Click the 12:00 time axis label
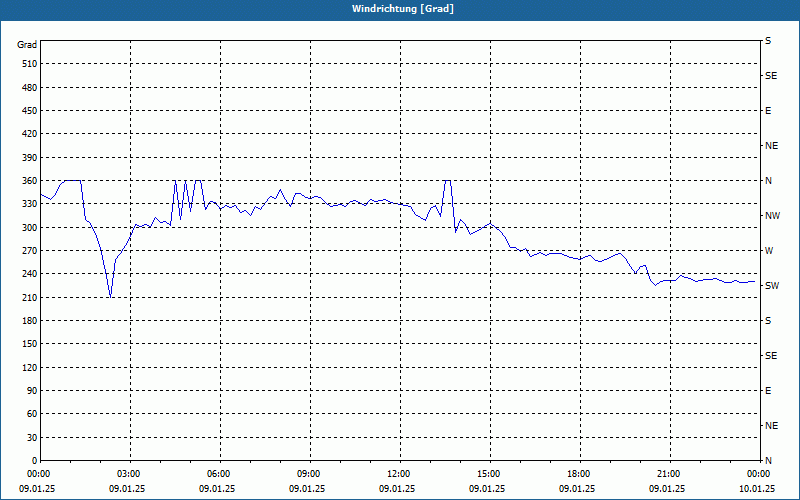Viewport: 800px width, 500px height. tap(399, 474)
